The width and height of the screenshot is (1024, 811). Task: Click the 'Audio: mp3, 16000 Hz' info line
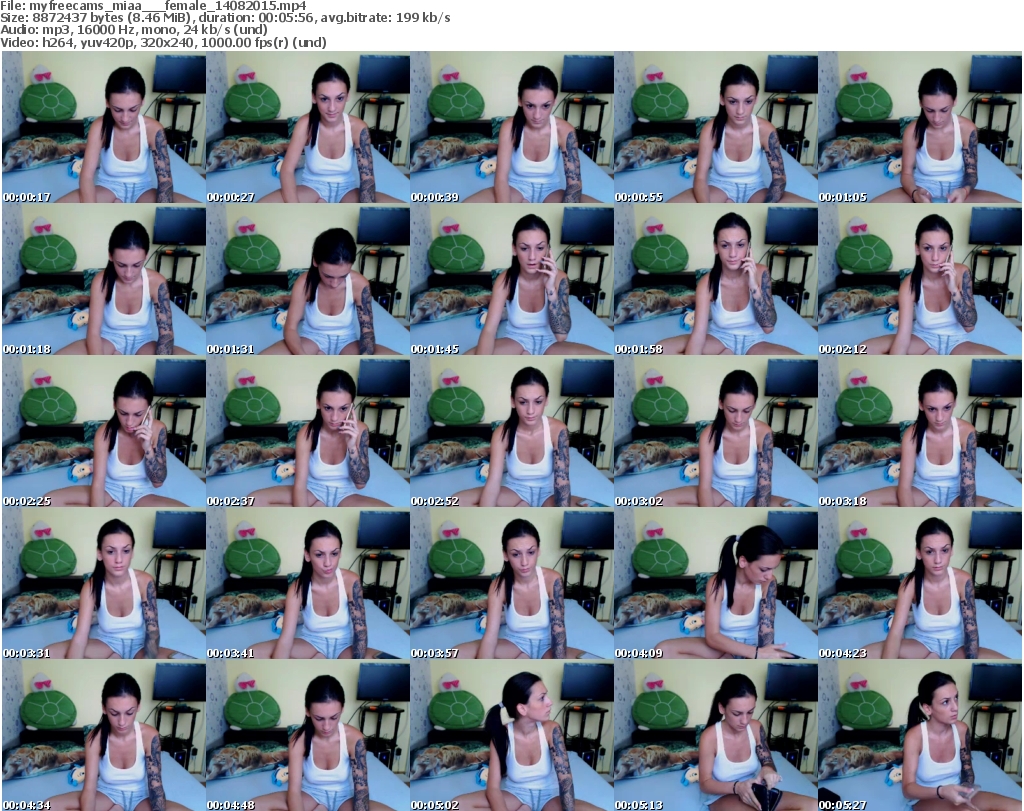(x=134, y=30)
